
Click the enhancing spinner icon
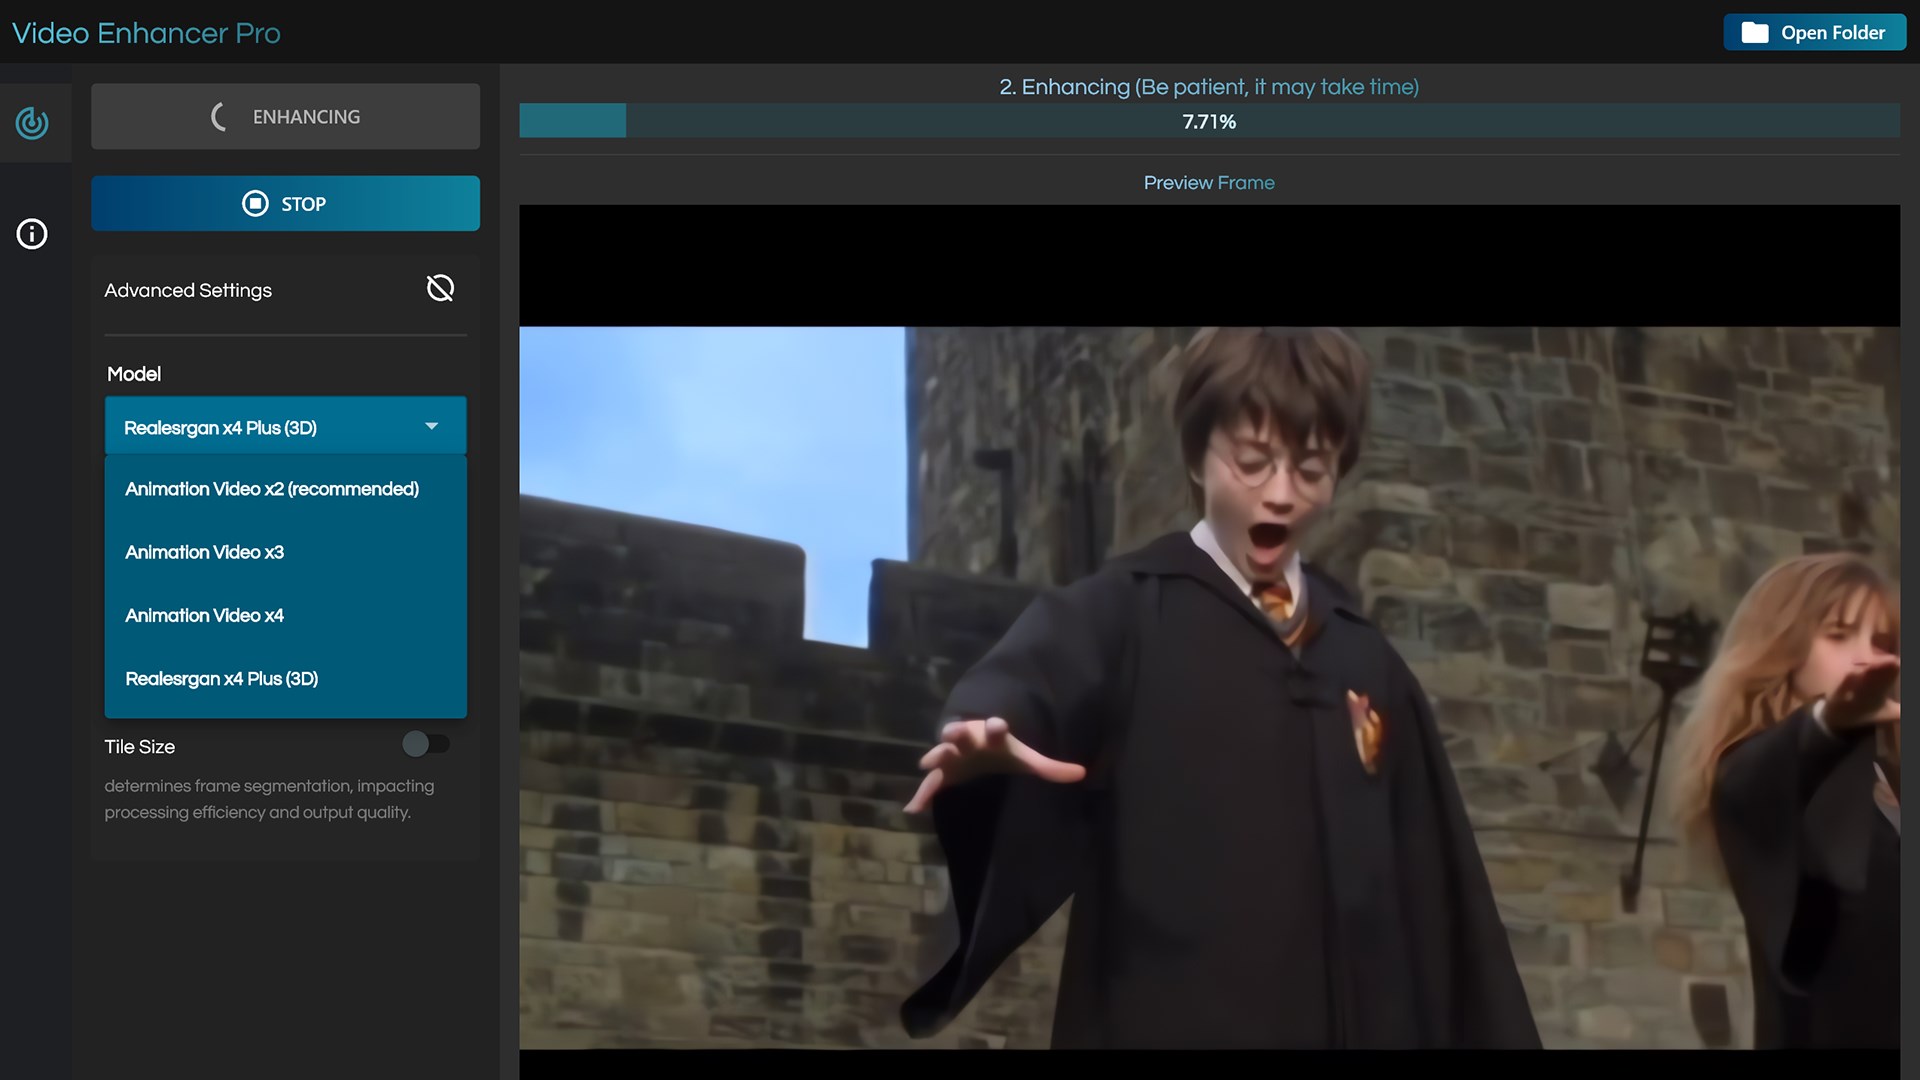click(x=219, y=117)
